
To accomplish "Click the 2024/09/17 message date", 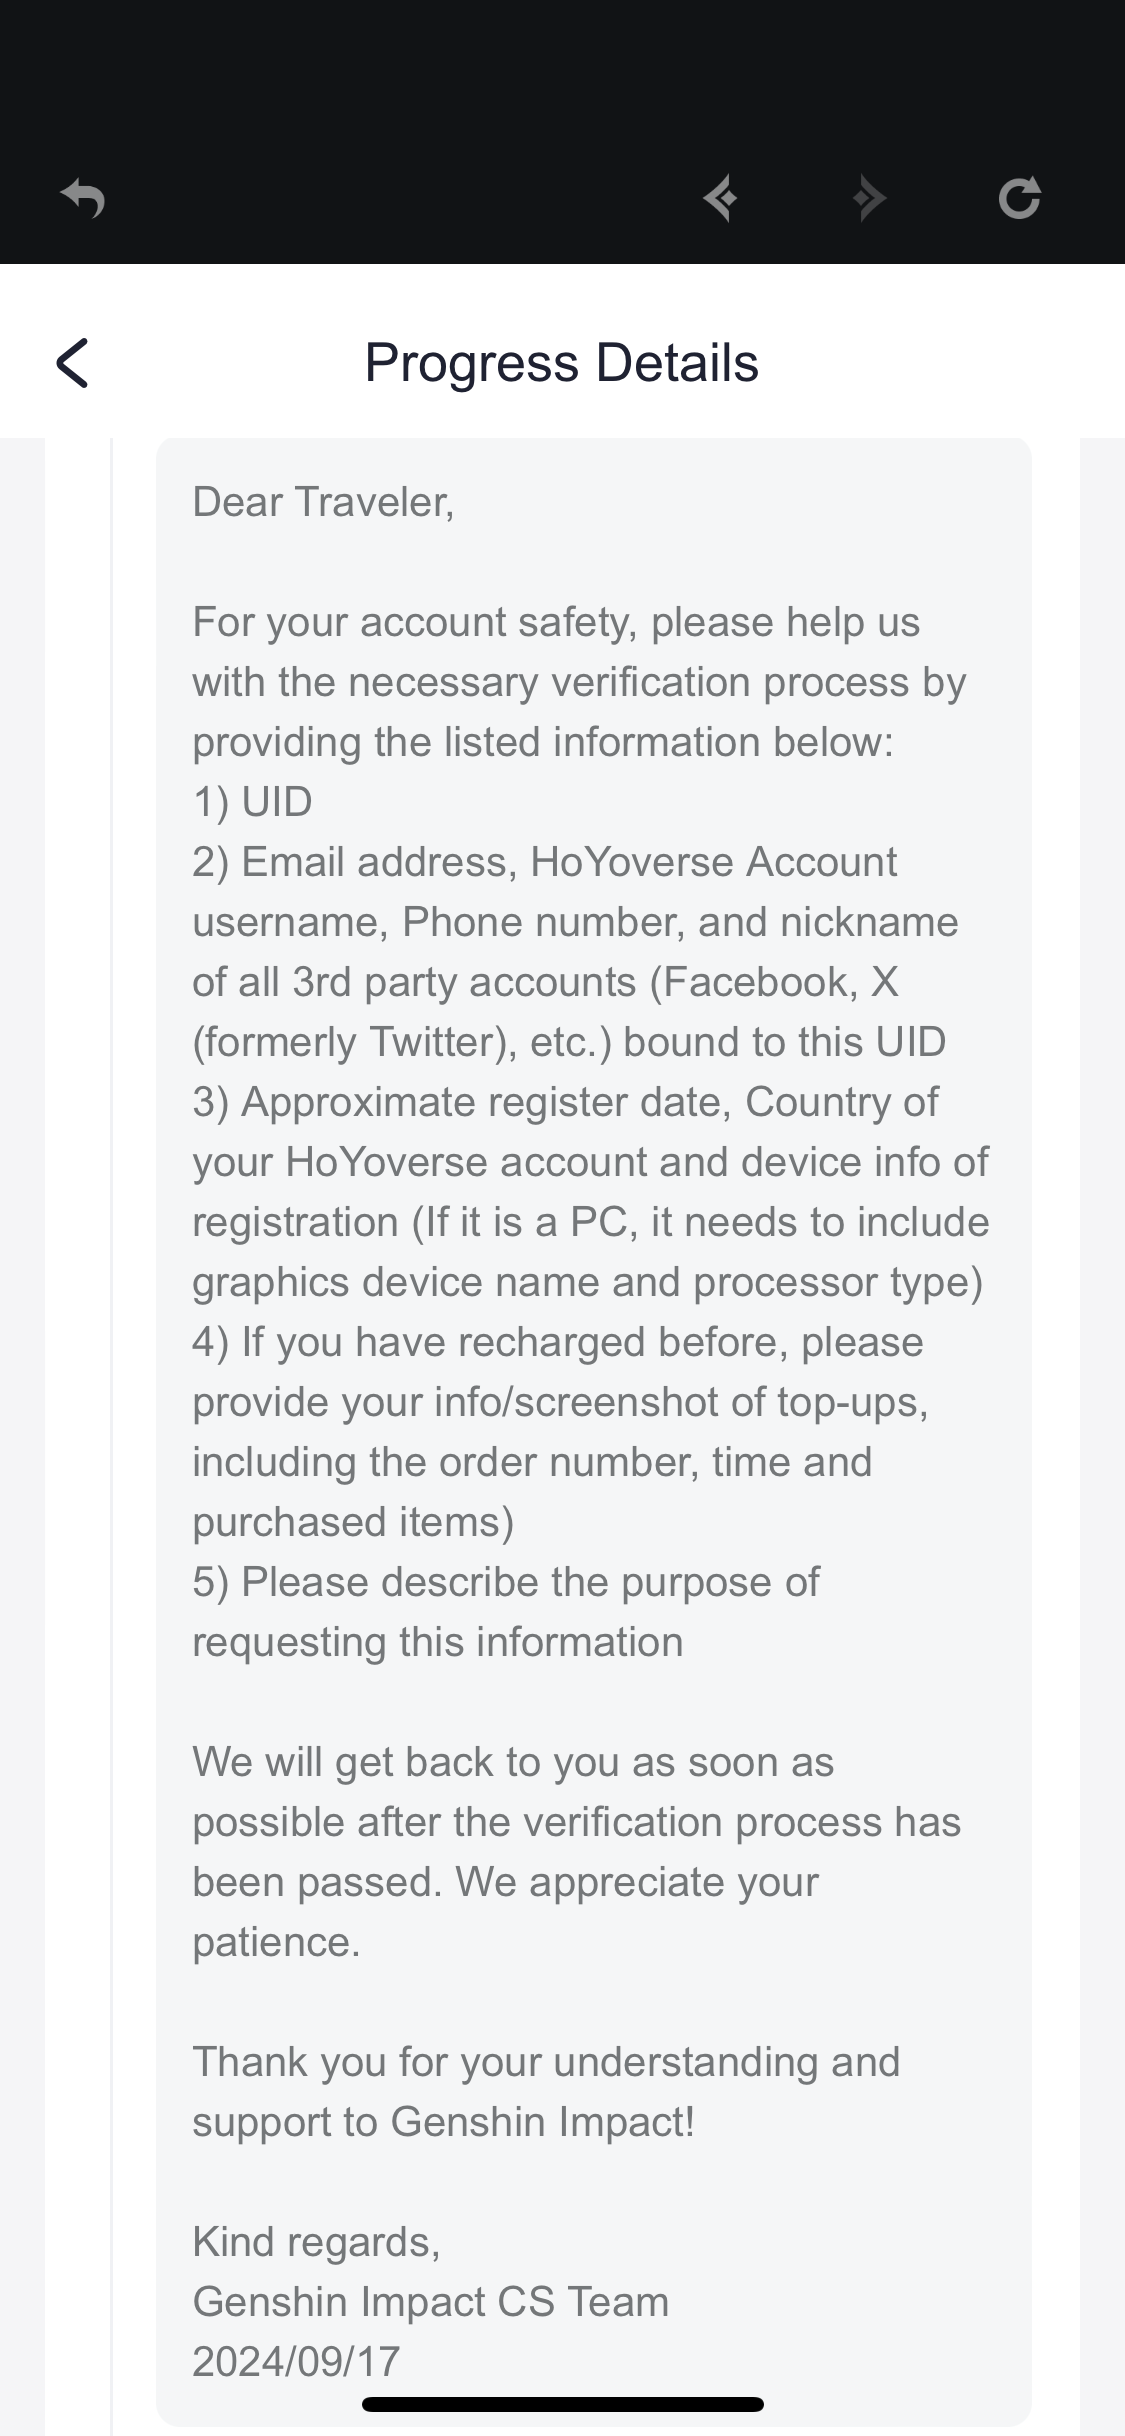I will (x=296, y=2362).
